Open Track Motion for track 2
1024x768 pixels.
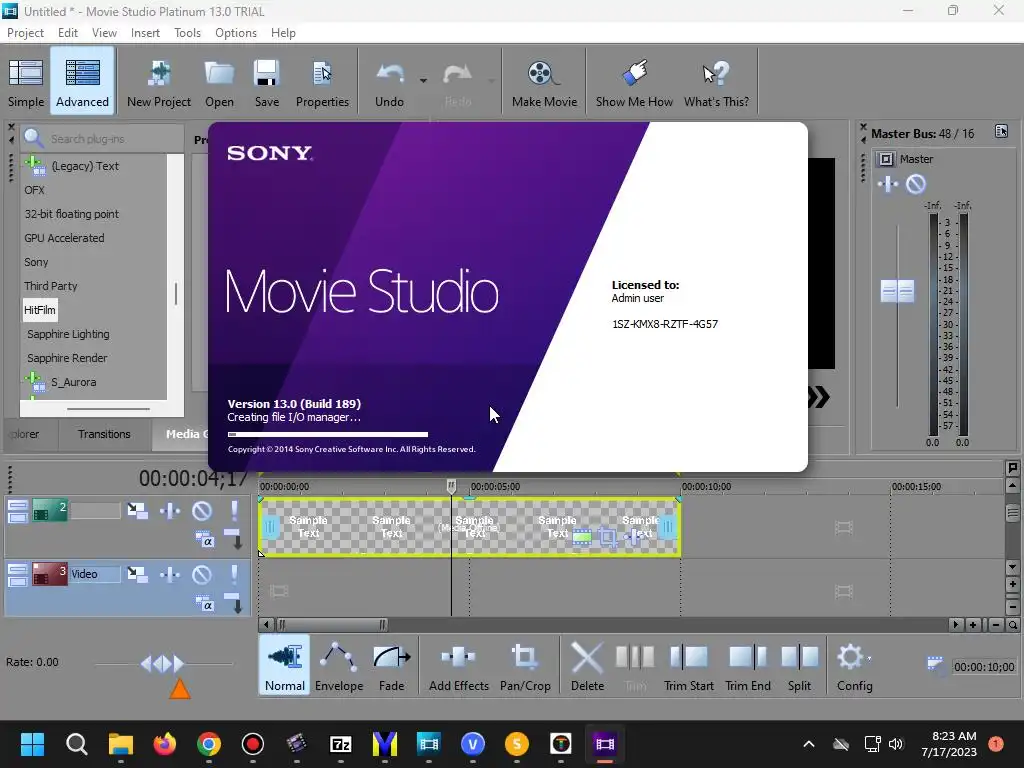[x=137, y=510]
